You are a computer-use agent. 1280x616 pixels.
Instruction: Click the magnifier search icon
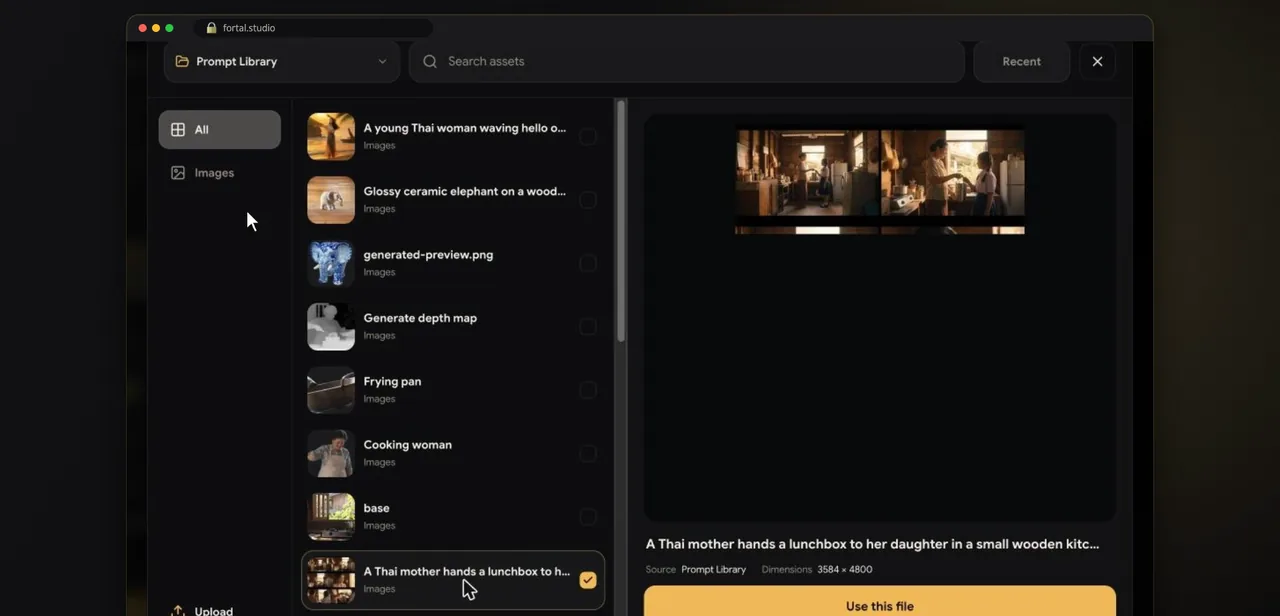[430, 61]
